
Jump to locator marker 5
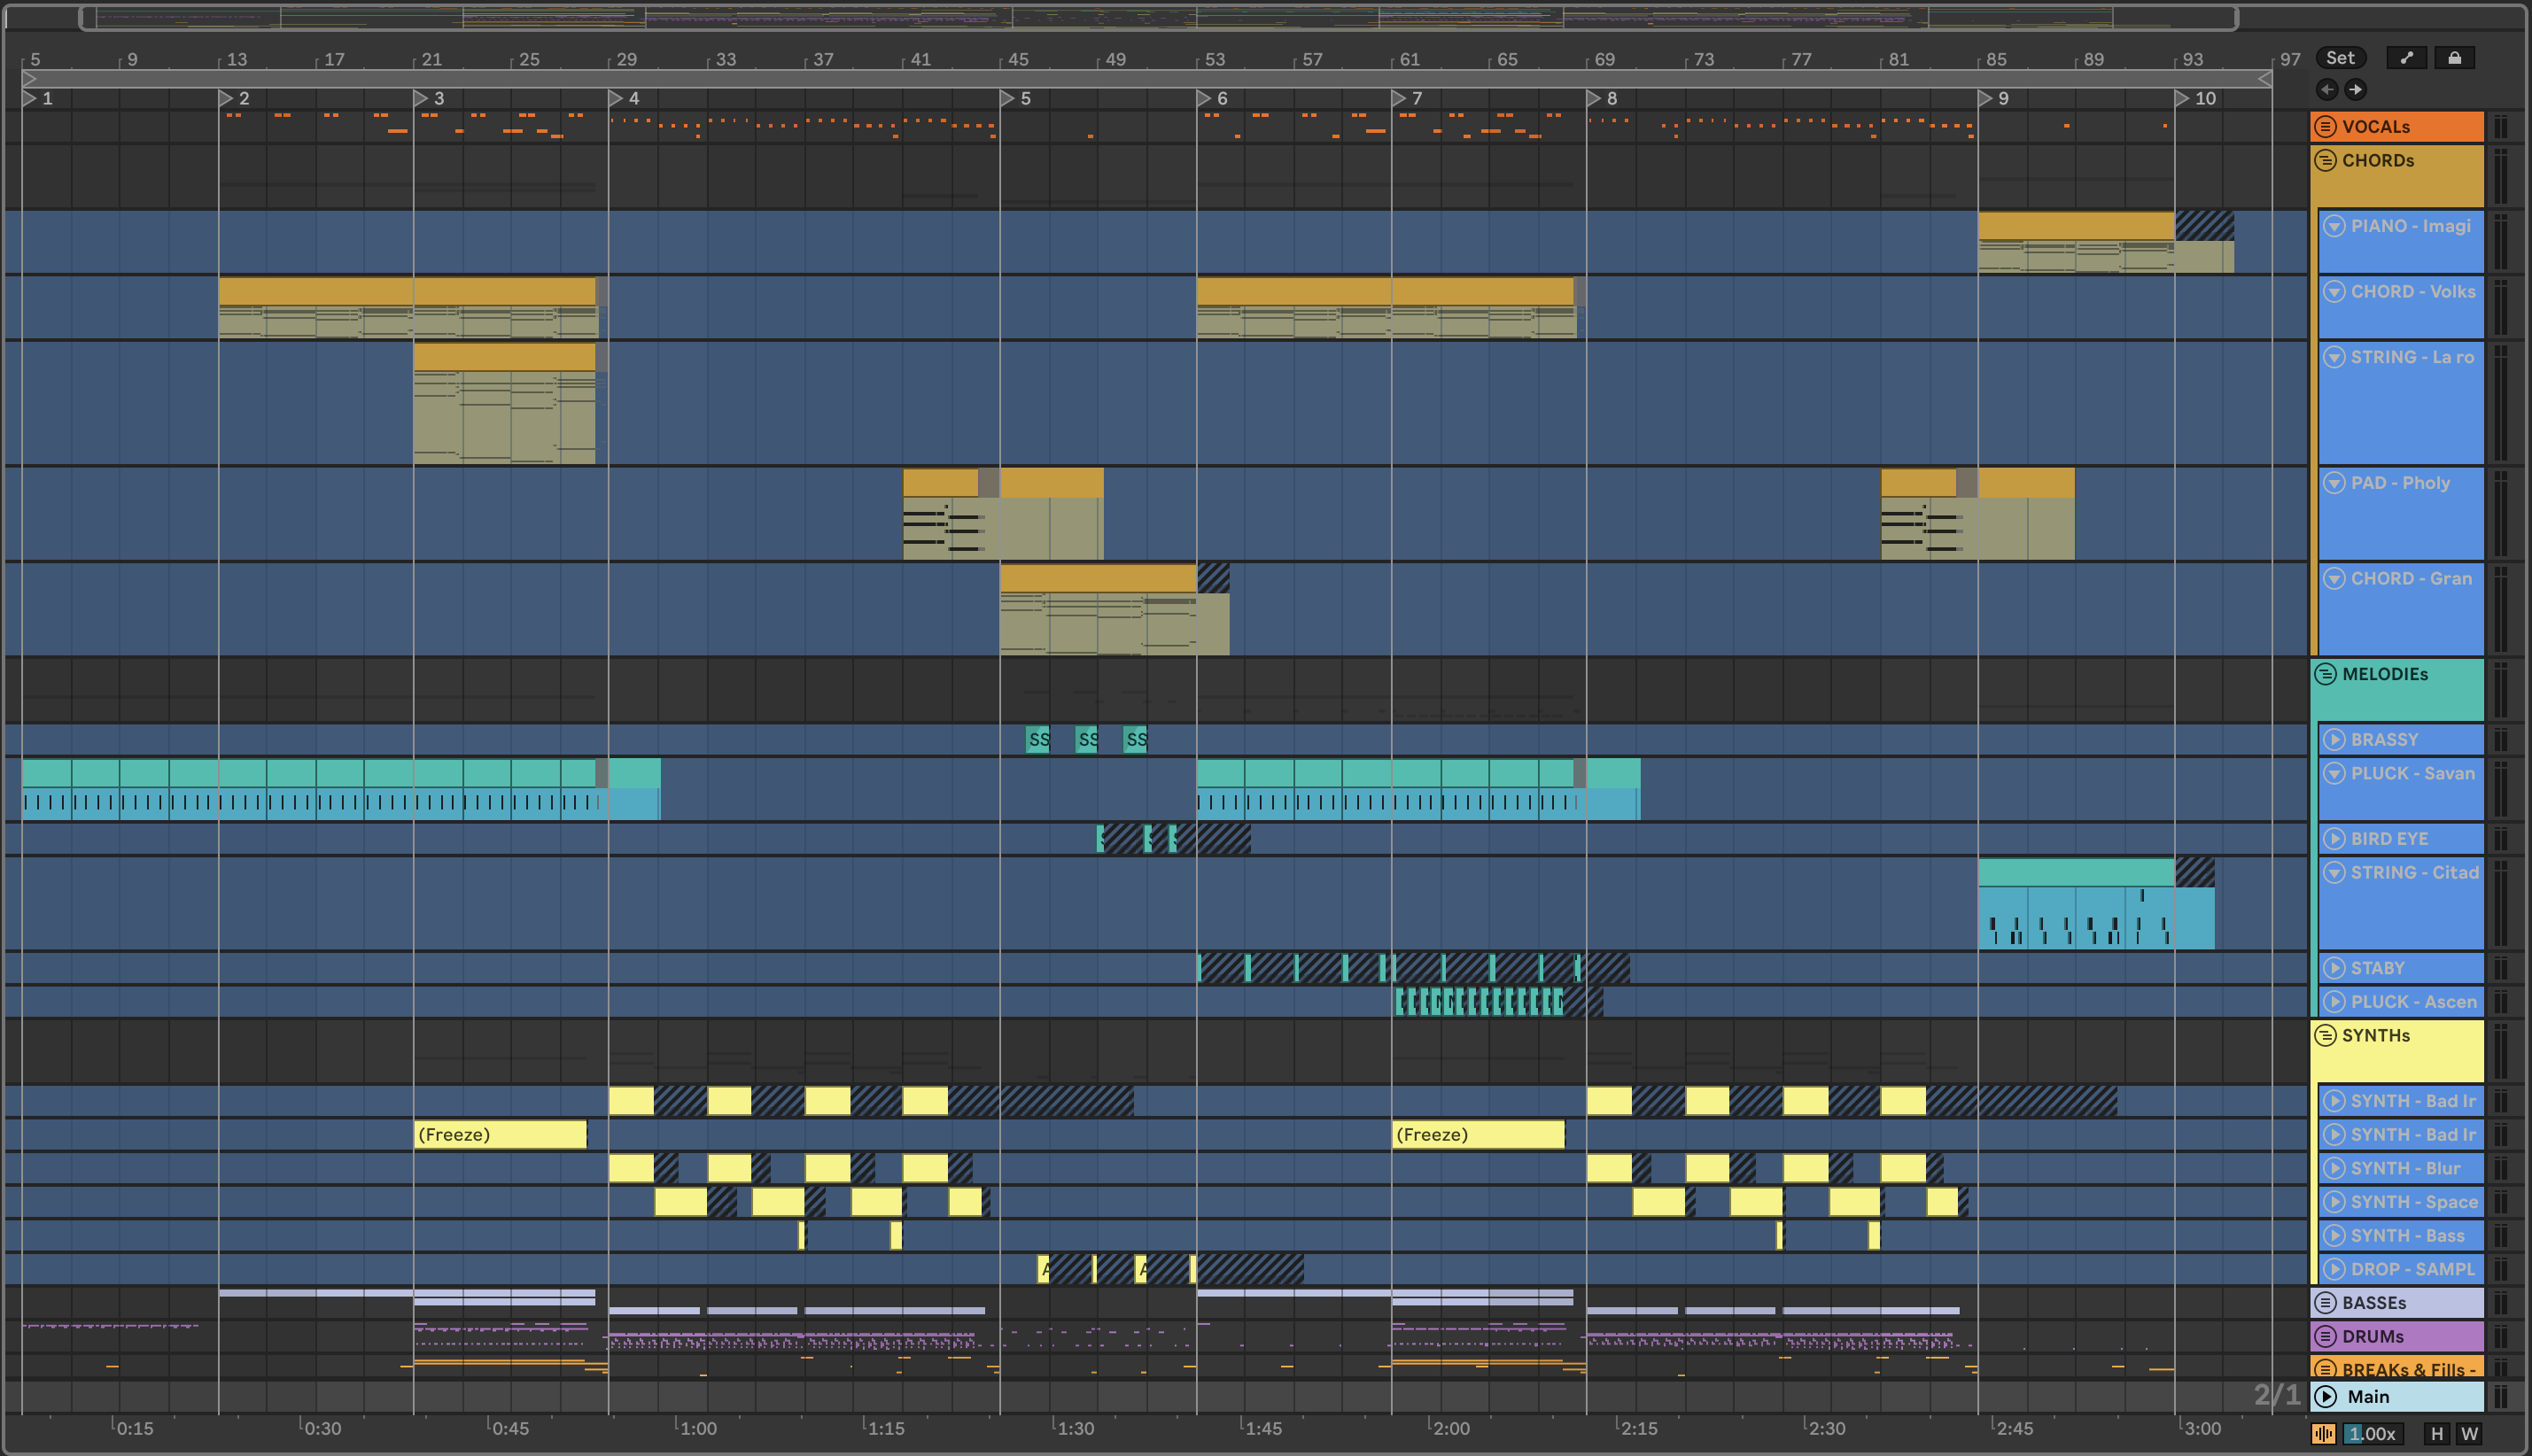[x=1008, y=98]
